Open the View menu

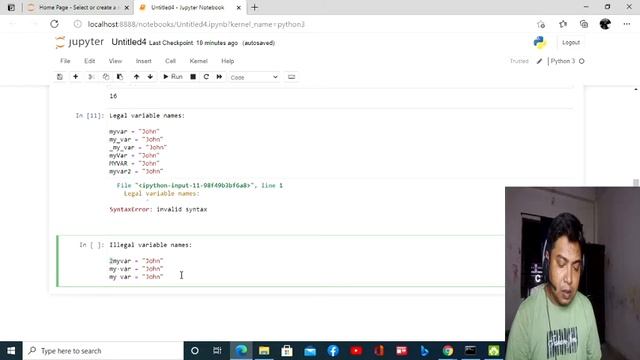tap(115, 61)
